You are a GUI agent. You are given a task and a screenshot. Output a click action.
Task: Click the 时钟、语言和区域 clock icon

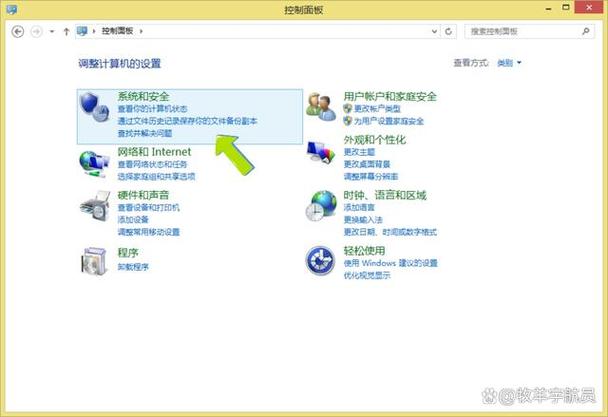coord(321,206)
